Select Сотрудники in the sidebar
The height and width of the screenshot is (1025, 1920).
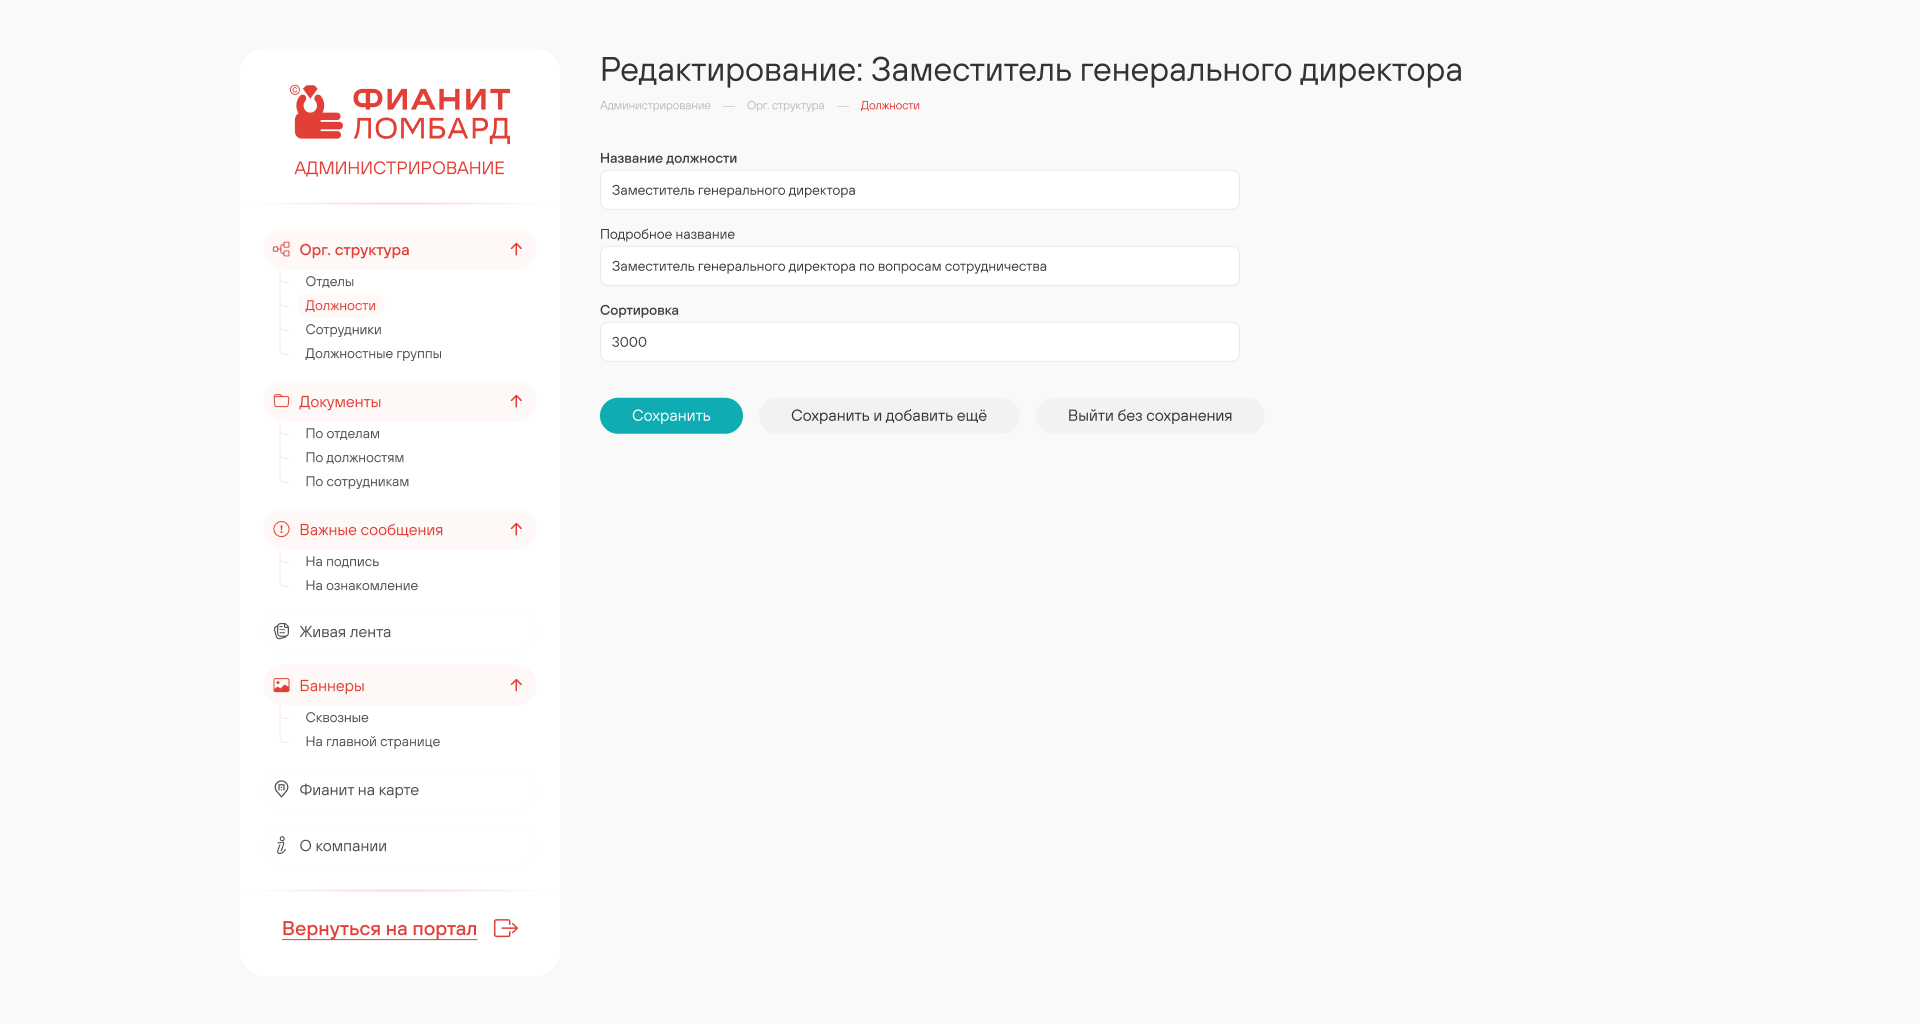click(x=343, y=329)
